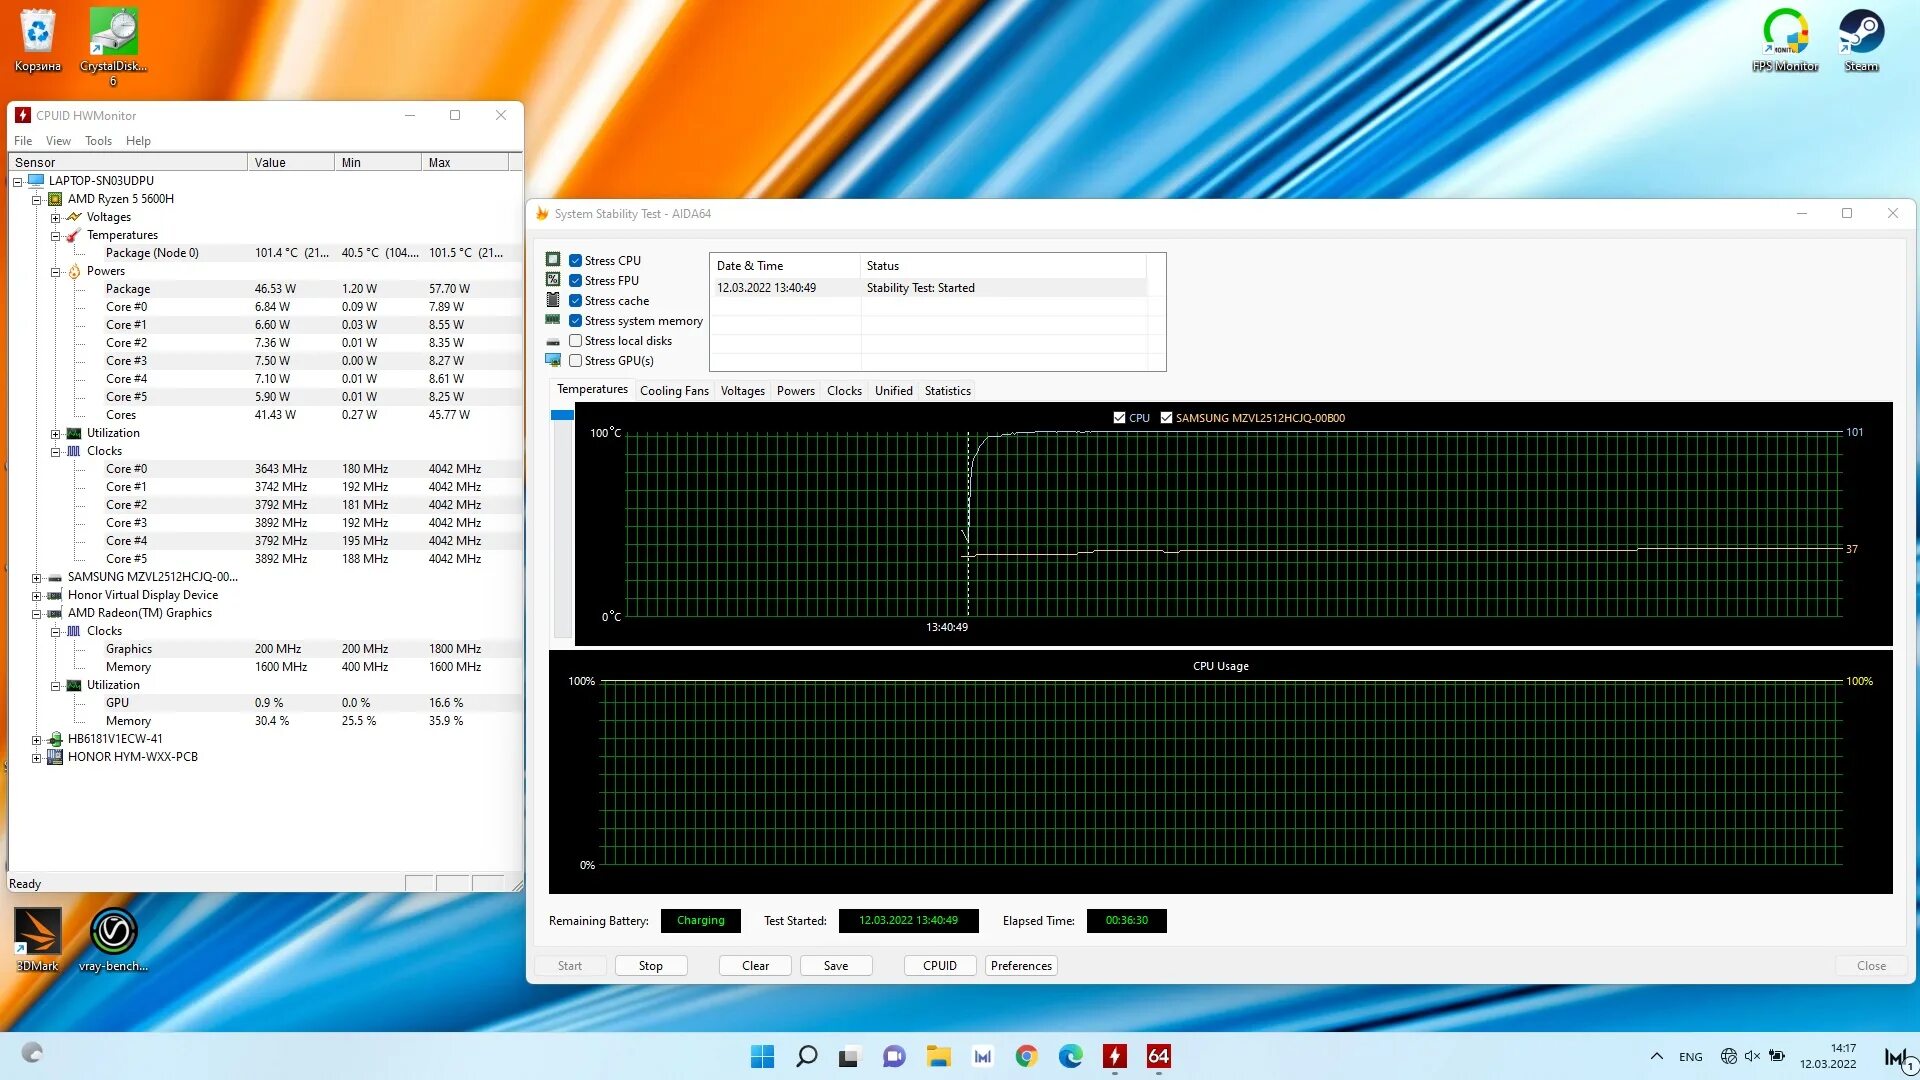Click the GPU stress monitor icon
The height and width of the screenshot is (1080, 1920).
[553, 360]
